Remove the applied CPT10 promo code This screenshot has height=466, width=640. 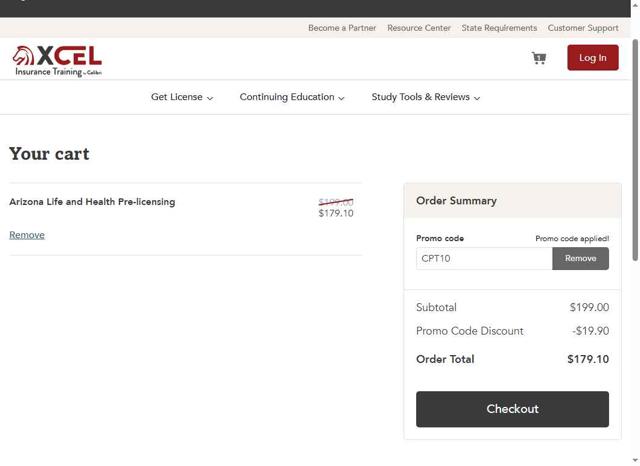(580, 258)
